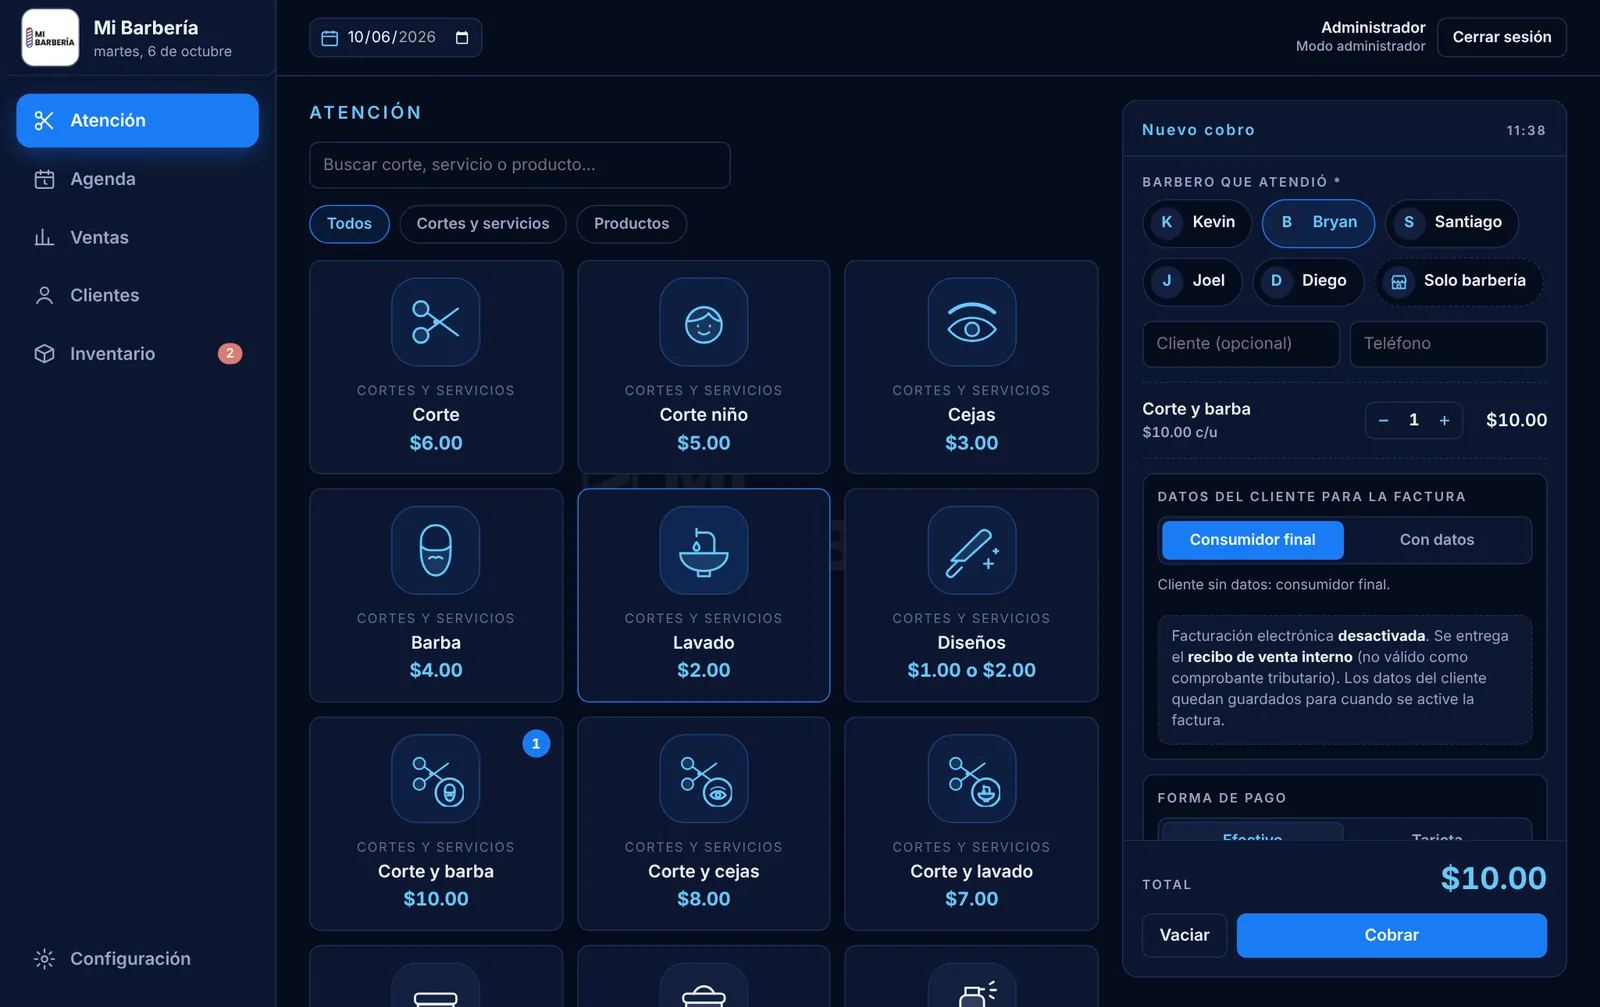The image size is (1600, 1007).
Task: Select barber Santiago
Action: tap(1452, 222)
